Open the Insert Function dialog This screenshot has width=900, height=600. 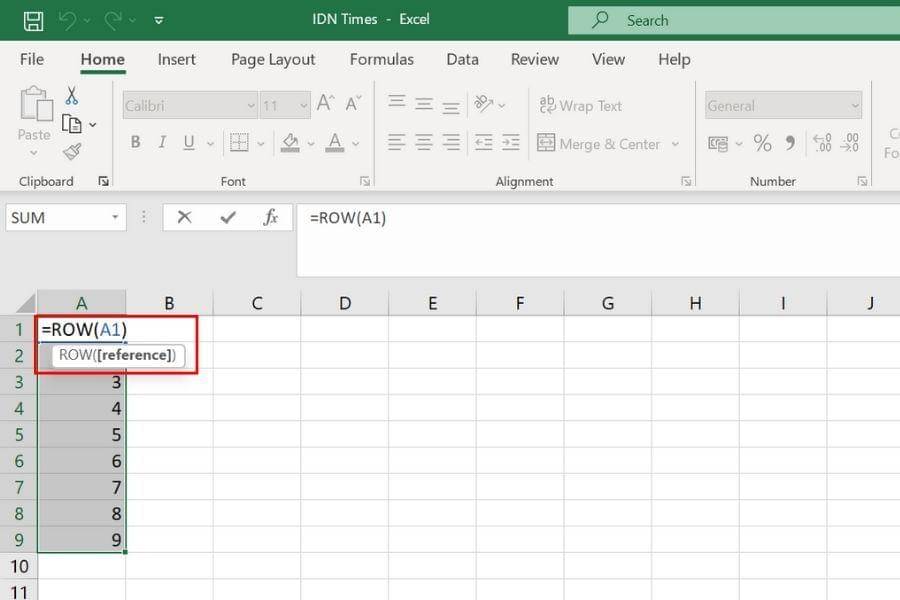271,217
